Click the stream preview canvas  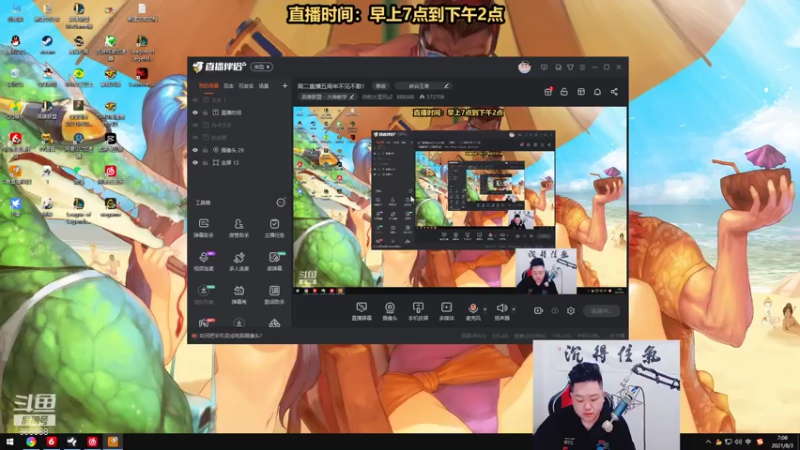tap(460, 200)
